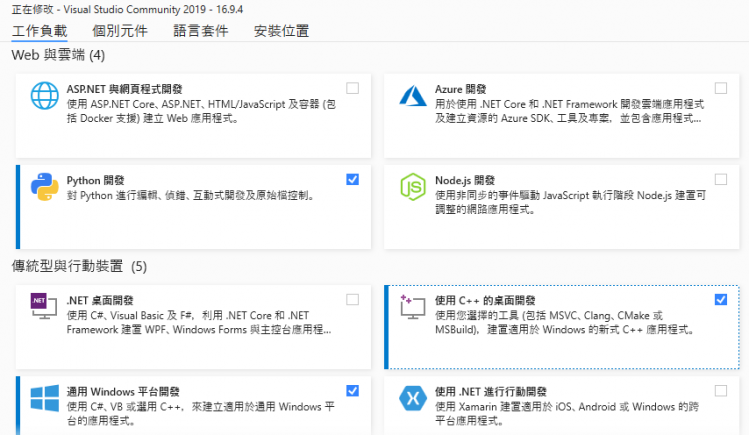This screenshot has height=435, width=749.
Task: Click the Xamarin mobile development icon
Action: pos(414,398)
